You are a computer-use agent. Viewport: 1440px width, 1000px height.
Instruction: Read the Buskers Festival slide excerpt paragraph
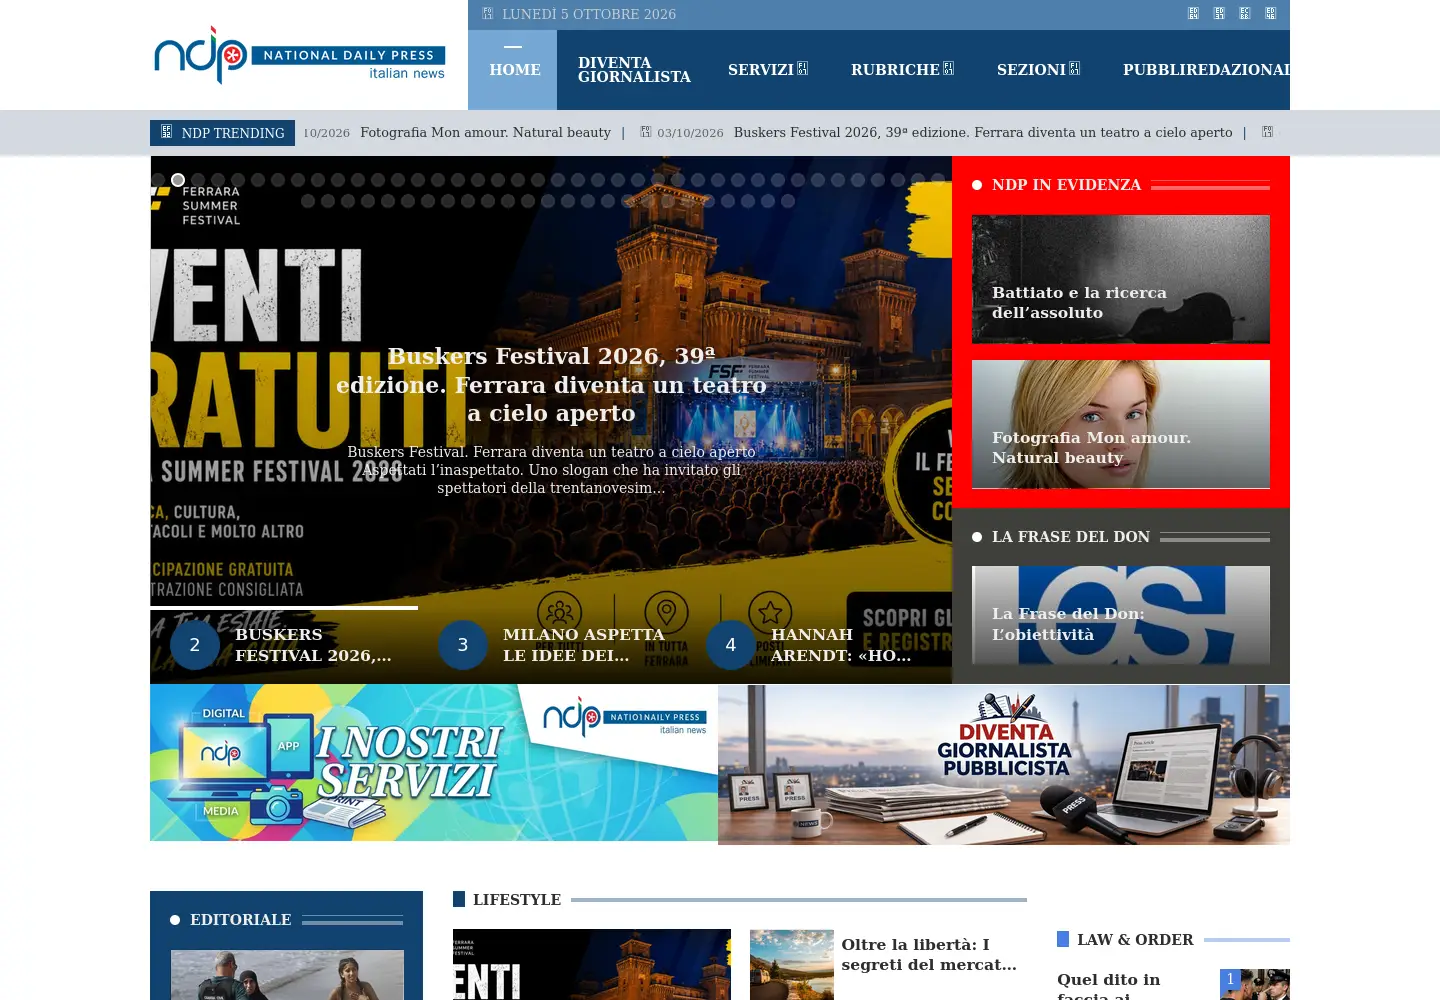[x=551, y=470]
